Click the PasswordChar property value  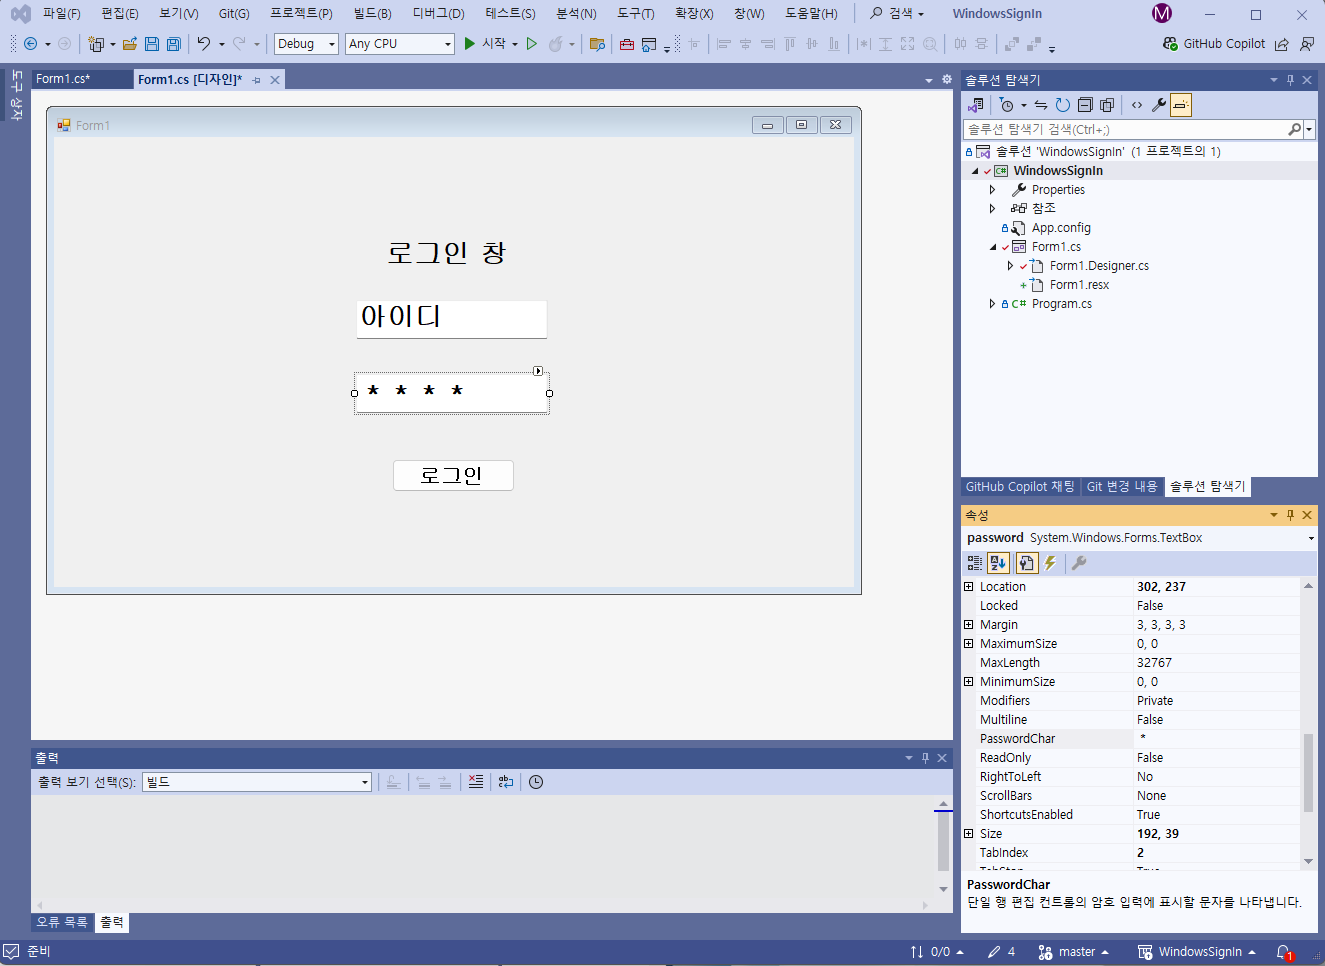[1216, 739]
